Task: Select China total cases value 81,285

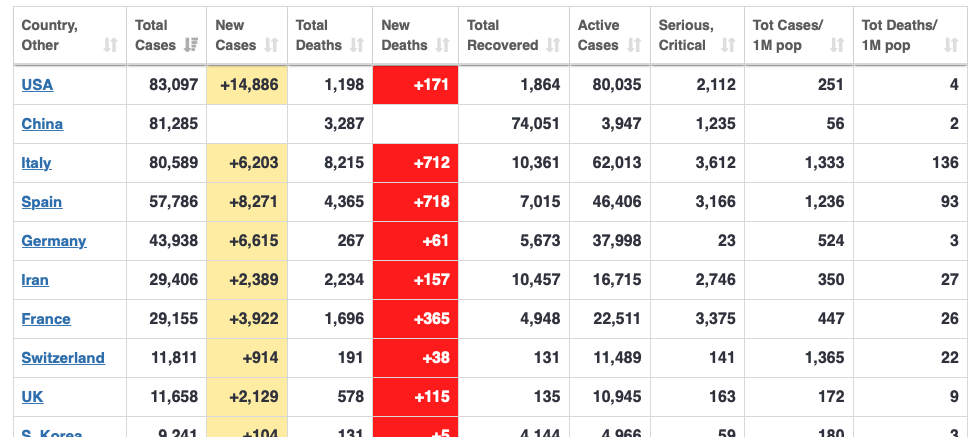Action: pos(174,124)
